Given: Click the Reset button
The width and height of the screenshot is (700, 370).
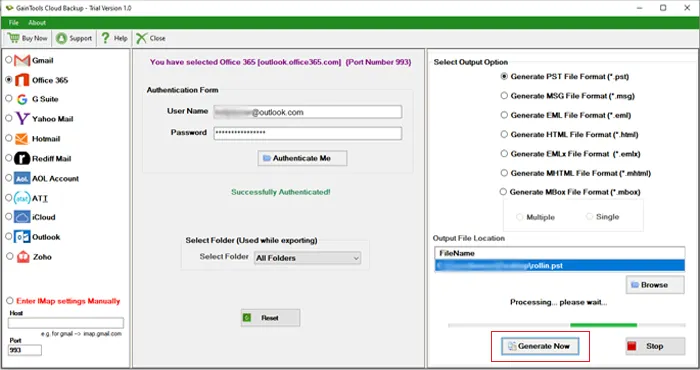Looking at the screenshot, I should tap(271, 318).
